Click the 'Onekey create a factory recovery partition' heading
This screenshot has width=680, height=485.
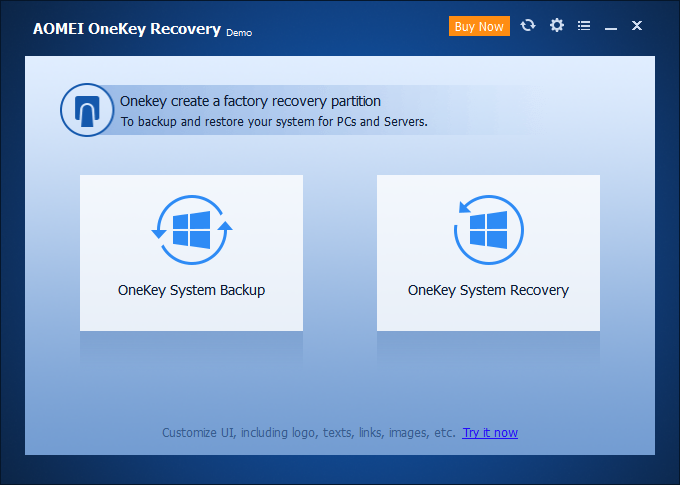click(250, 102)
